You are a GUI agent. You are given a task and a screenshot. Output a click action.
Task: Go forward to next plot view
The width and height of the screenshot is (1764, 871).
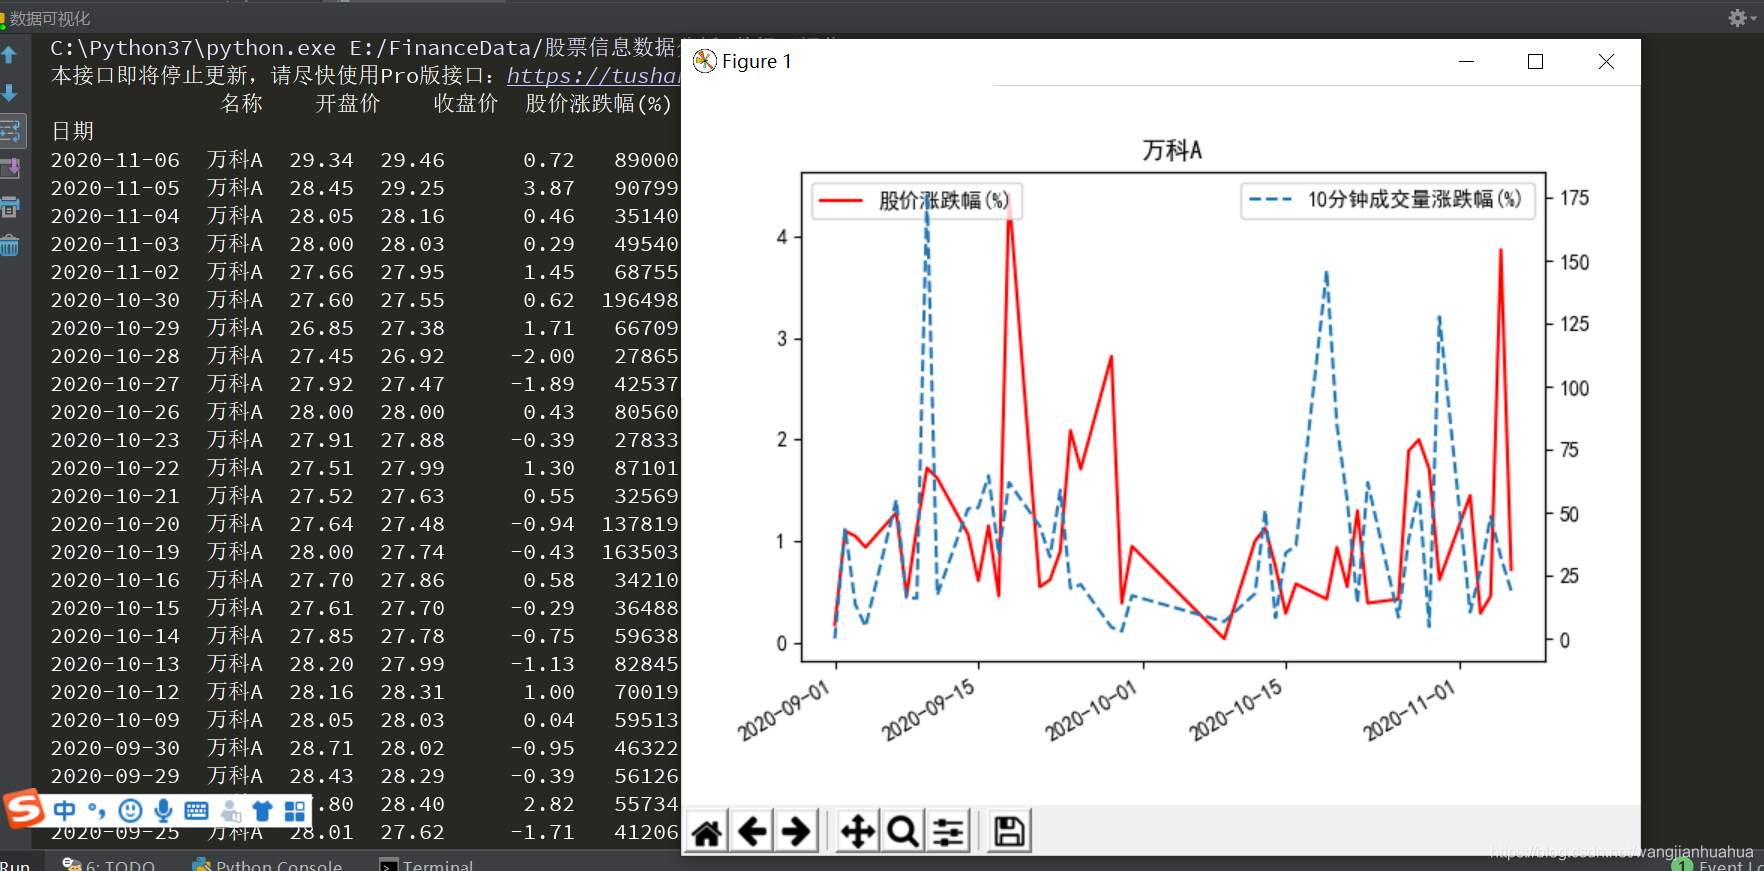pos(797,832)
